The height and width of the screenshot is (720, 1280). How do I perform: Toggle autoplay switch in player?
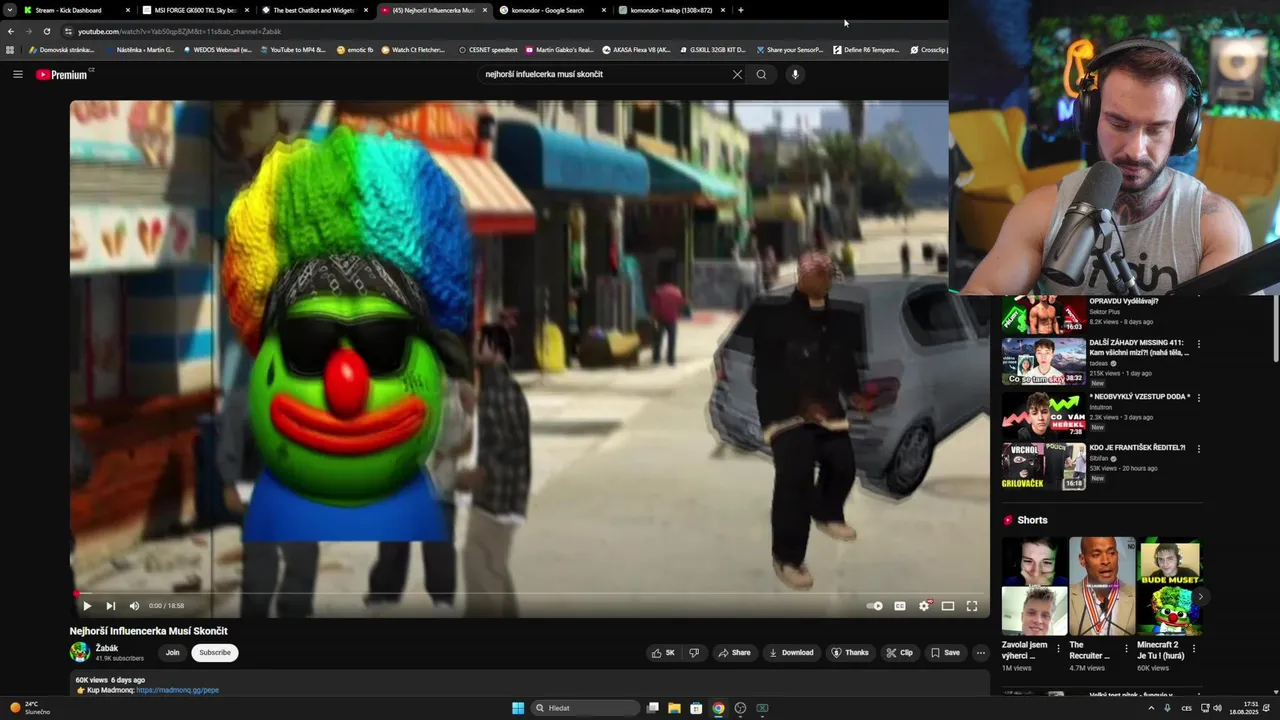(x=875, y=605)
